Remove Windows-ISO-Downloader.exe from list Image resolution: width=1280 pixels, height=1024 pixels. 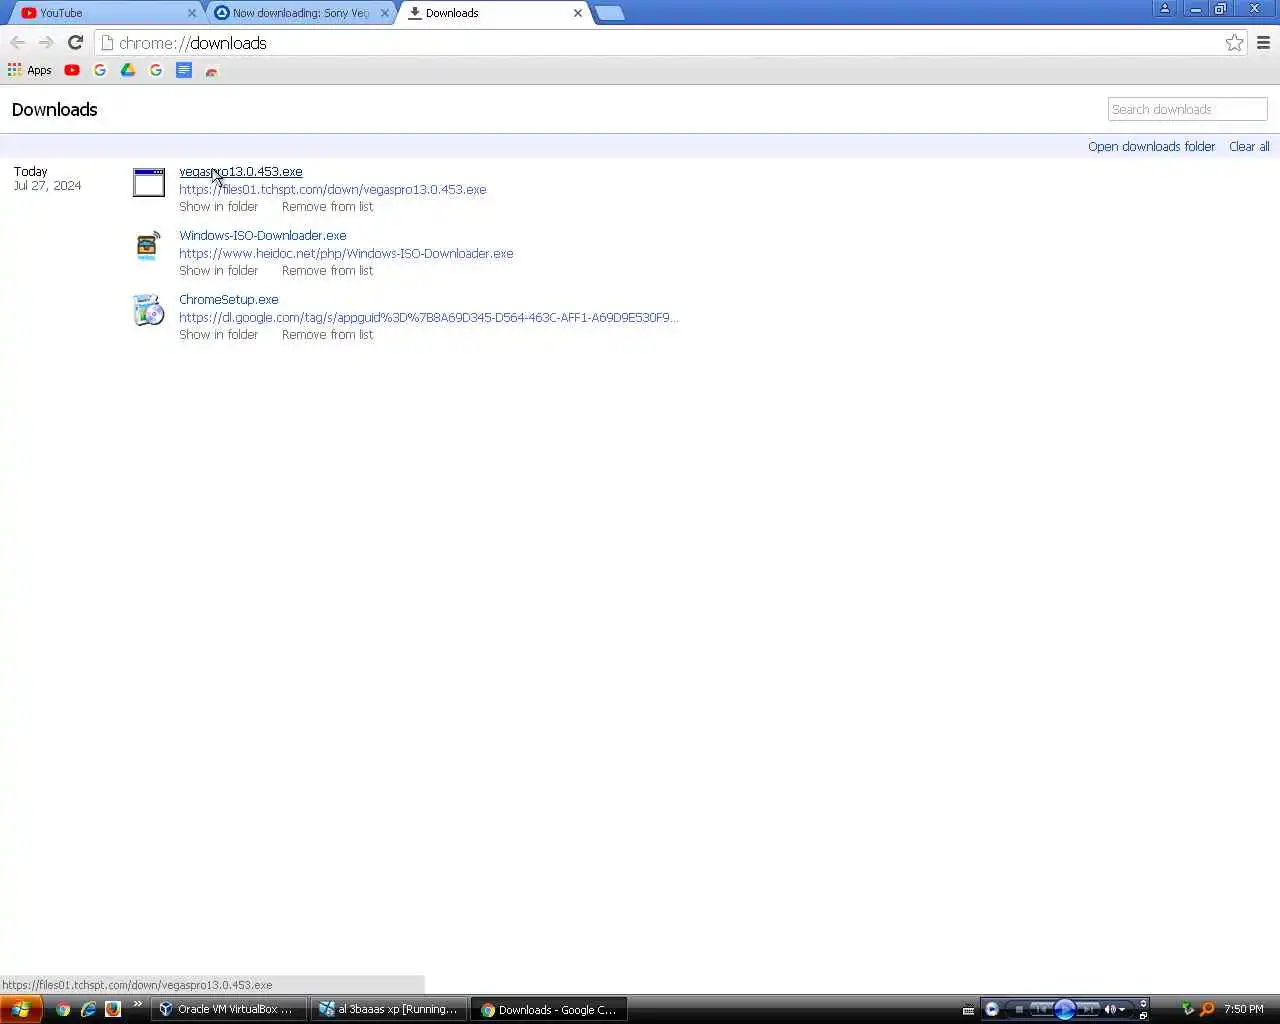[x=327, y=270]
